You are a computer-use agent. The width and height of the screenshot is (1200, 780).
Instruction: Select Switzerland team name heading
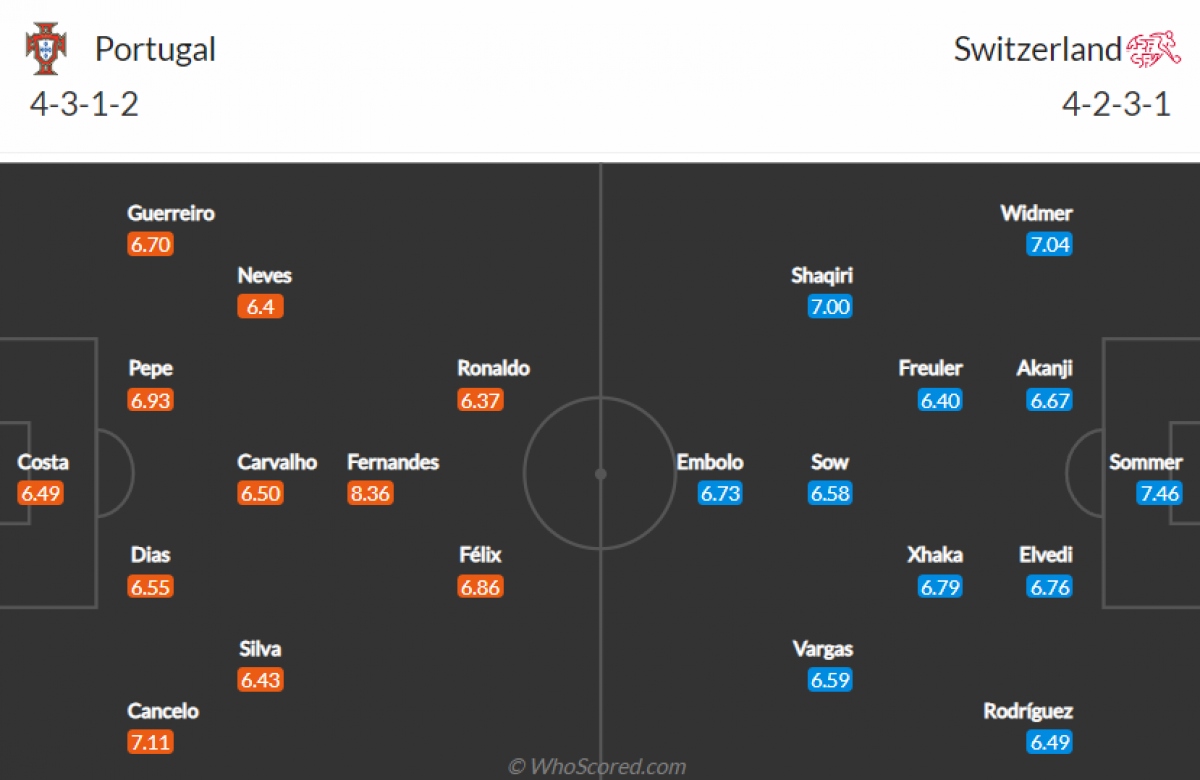click(x=1037, y=49)
